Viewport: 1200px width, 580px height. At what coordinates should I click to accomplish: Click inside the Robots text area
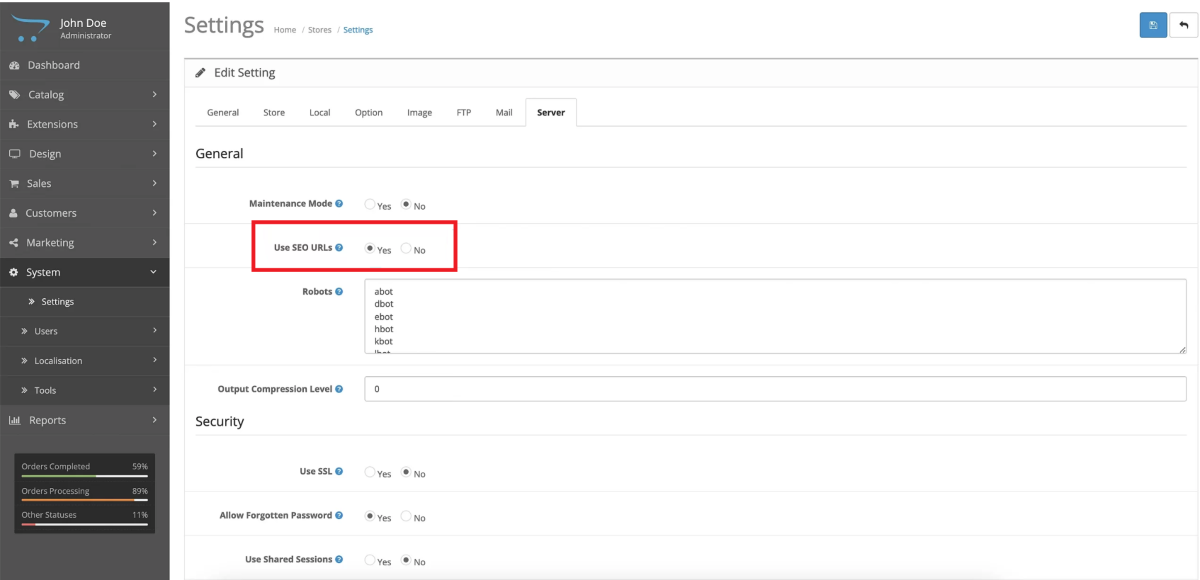775,316
